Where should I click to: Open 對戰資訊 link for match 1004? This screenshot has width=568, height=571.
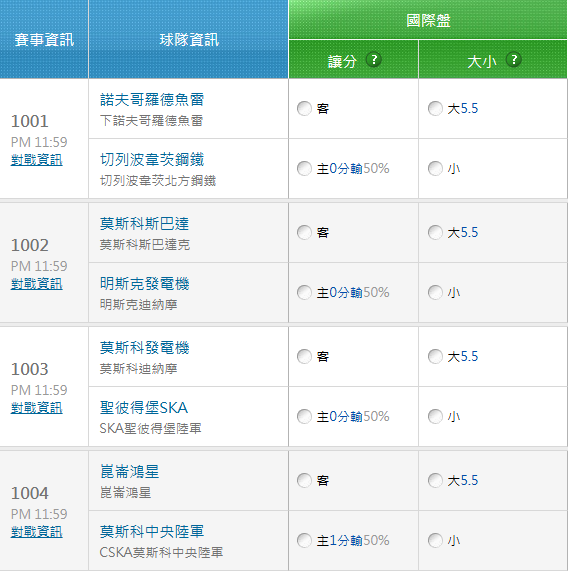[37, 532]
